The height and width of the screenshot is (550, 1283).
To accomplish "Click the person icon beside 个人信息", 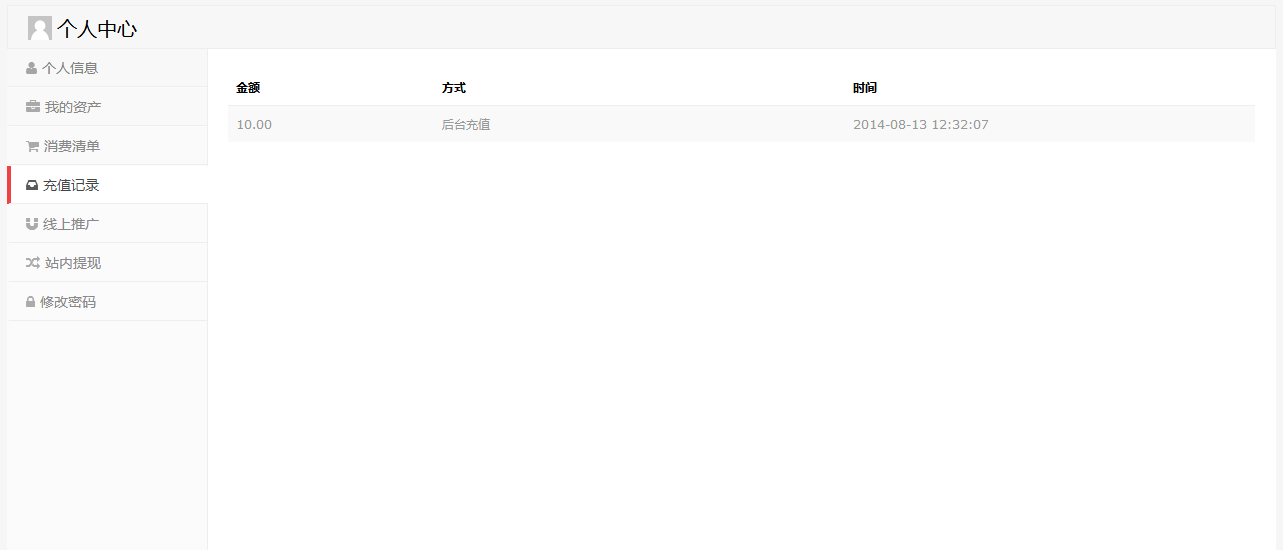I will (31, 69).
